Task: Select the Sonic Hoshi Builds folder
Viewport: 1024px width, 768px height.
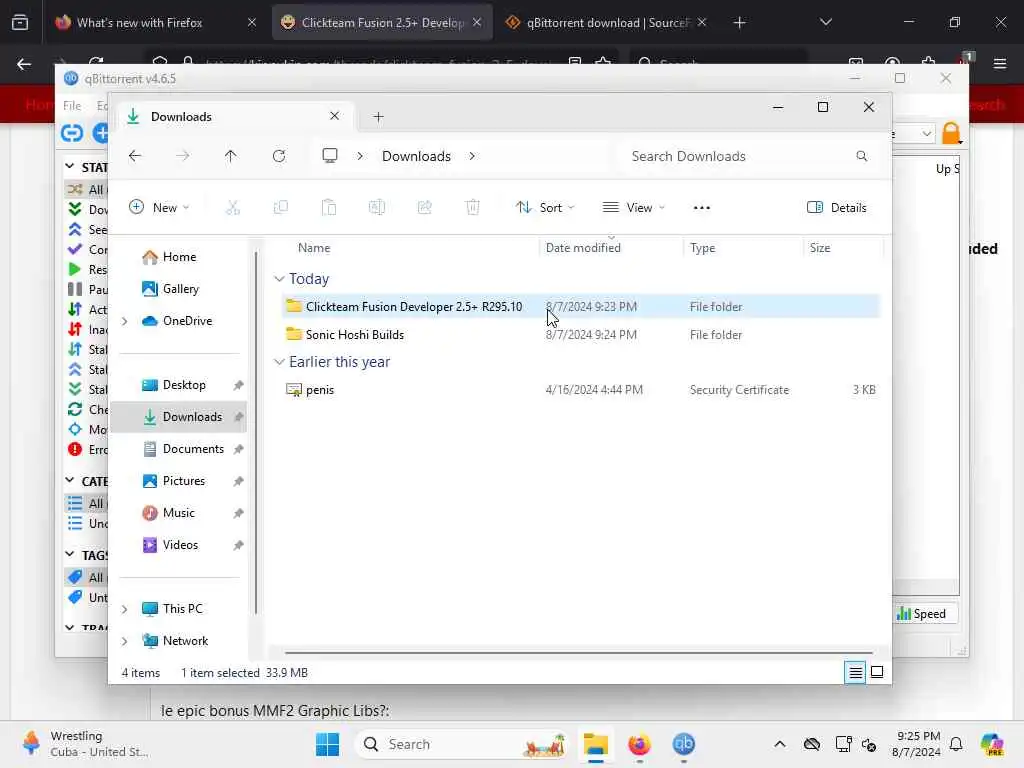Action: coord(581,334)
